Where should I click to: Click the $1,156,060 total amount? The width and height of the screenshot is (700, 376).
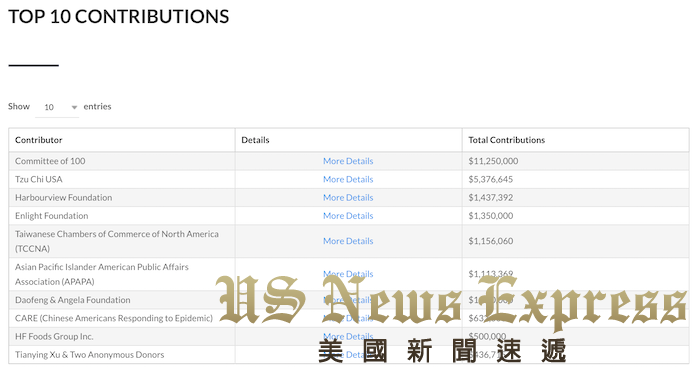pyautogui.click(x=490, y=241)
